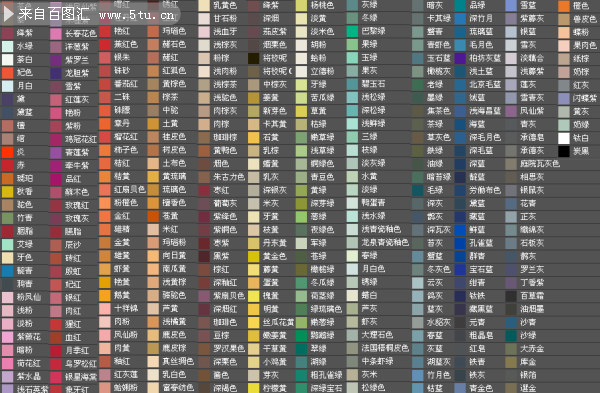Click the 丝瓜花黄 text
600x393 pixels.
tap(278, 322)
